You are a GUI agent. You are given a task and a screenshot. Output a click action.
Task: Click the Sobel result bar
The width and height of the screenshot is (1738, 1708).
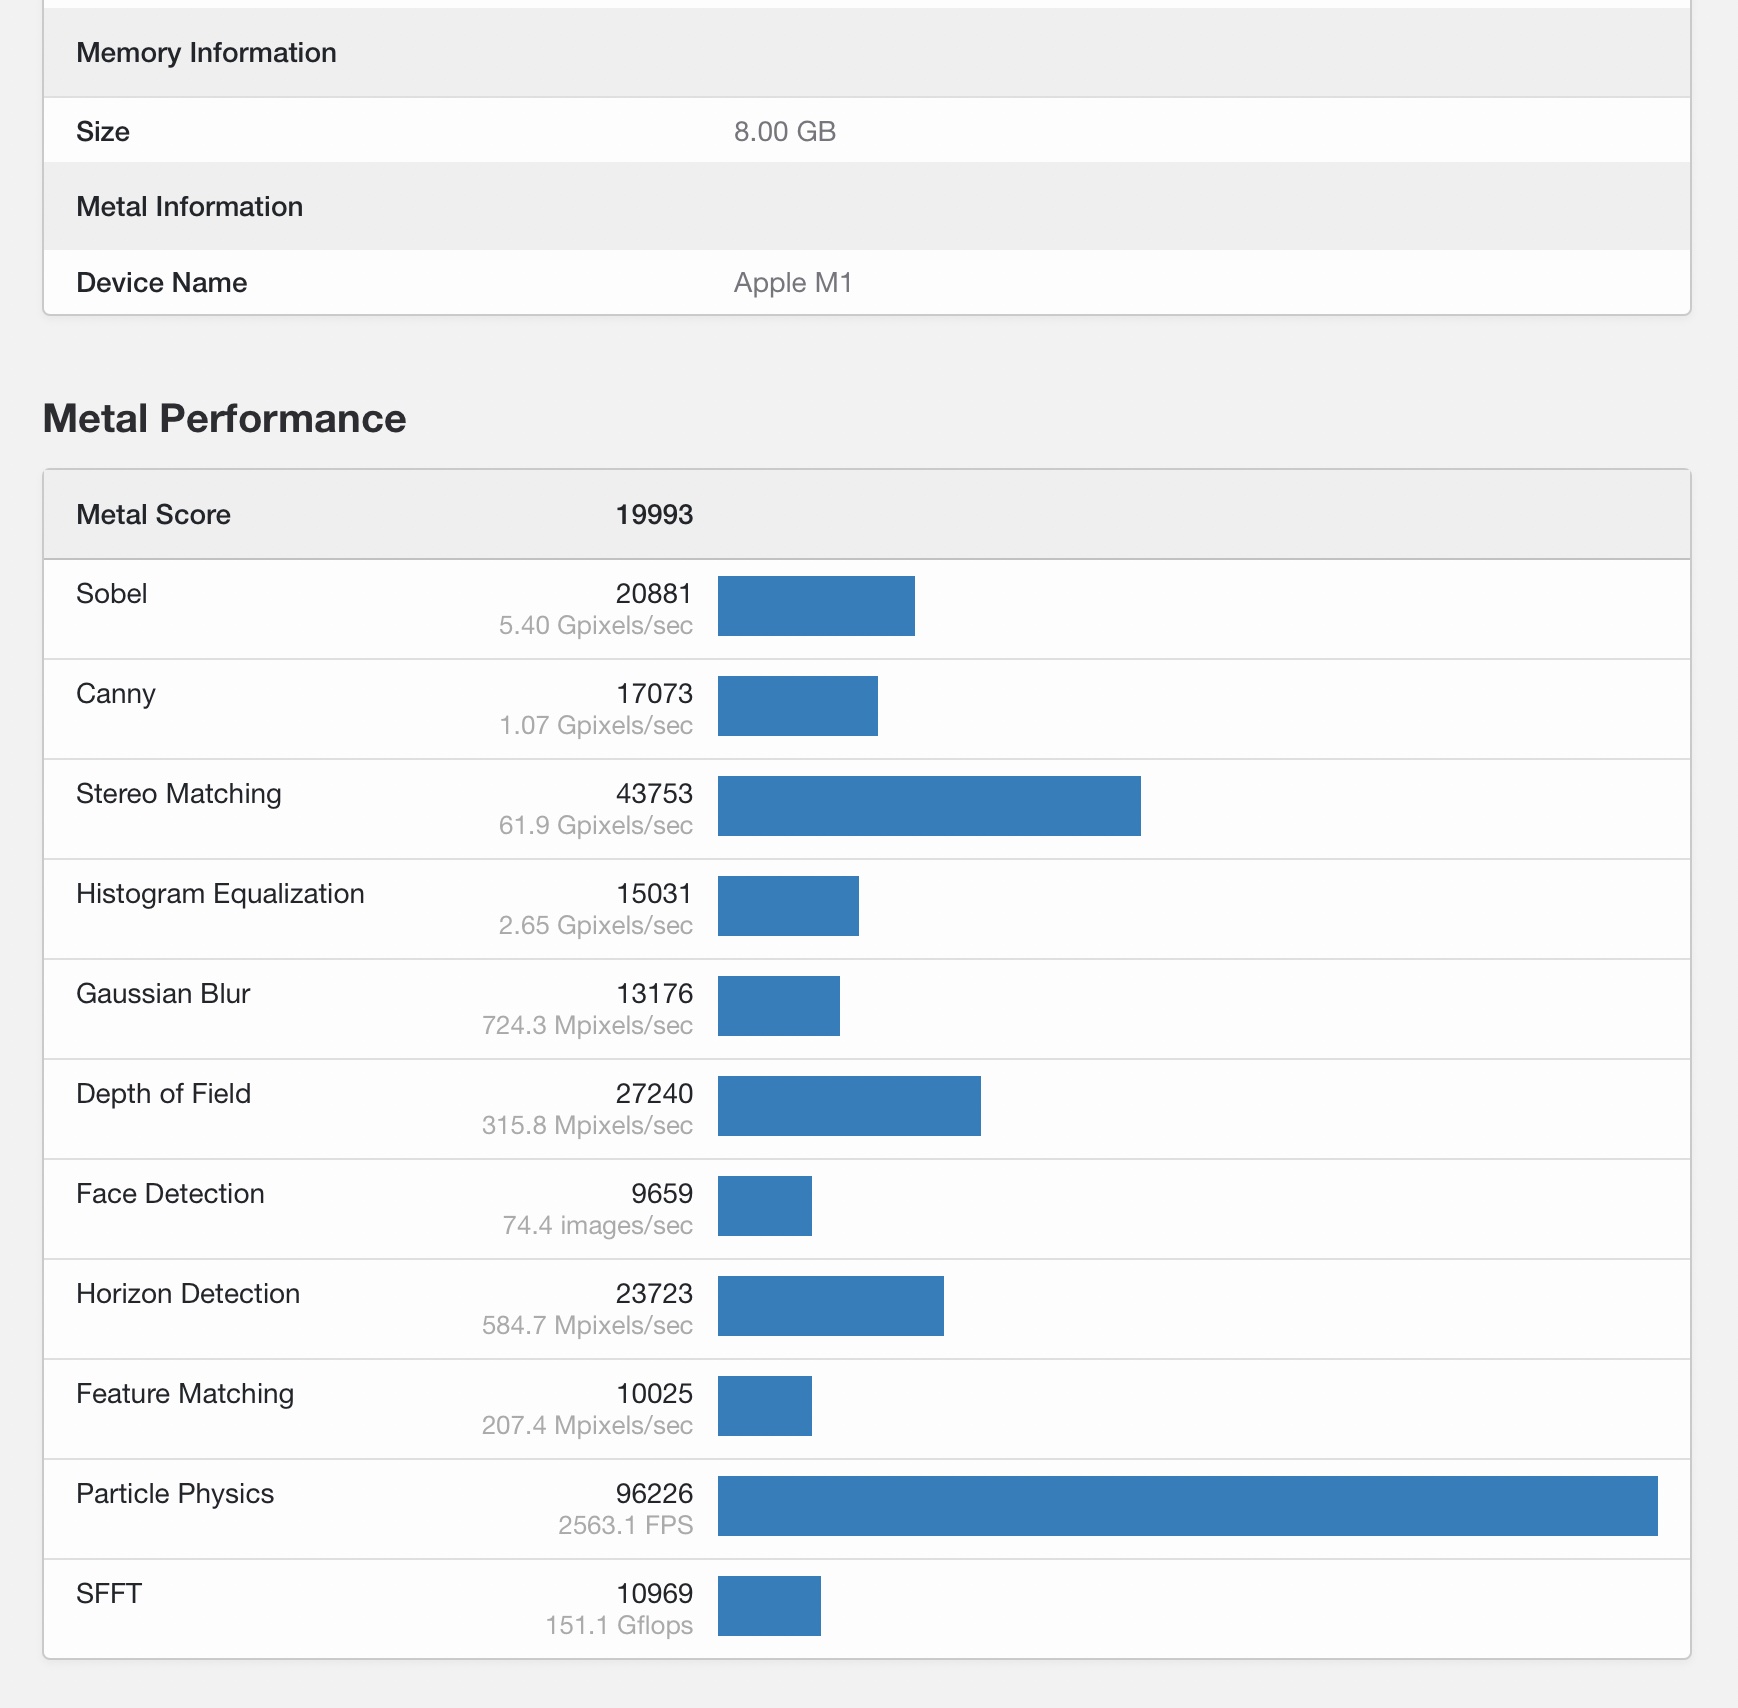[x=816, y=606]
